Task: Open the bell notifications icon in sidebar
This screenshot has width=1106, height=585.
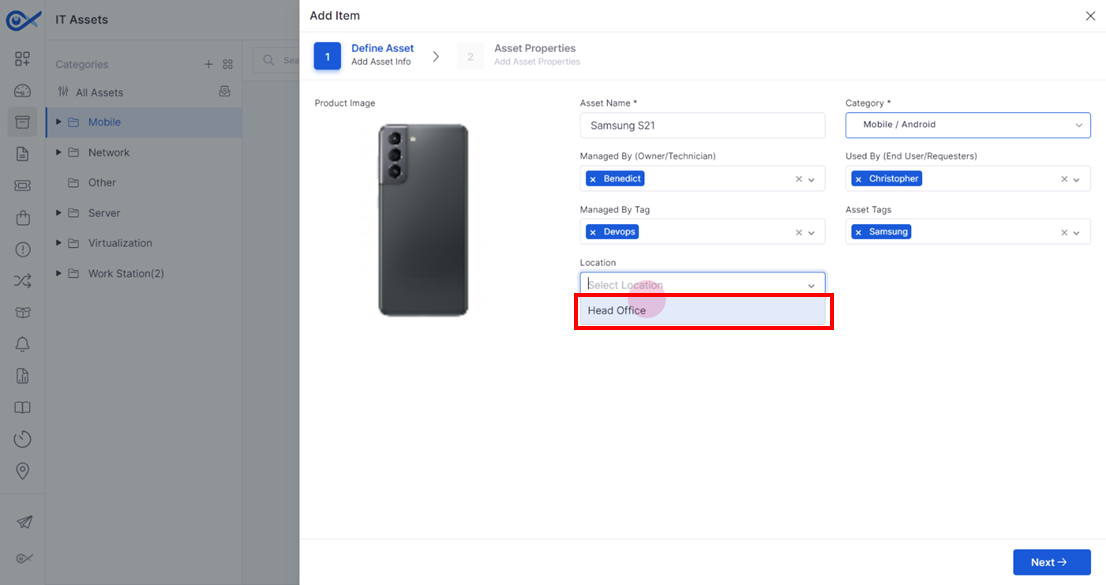Action: click(x=23, y=344)
